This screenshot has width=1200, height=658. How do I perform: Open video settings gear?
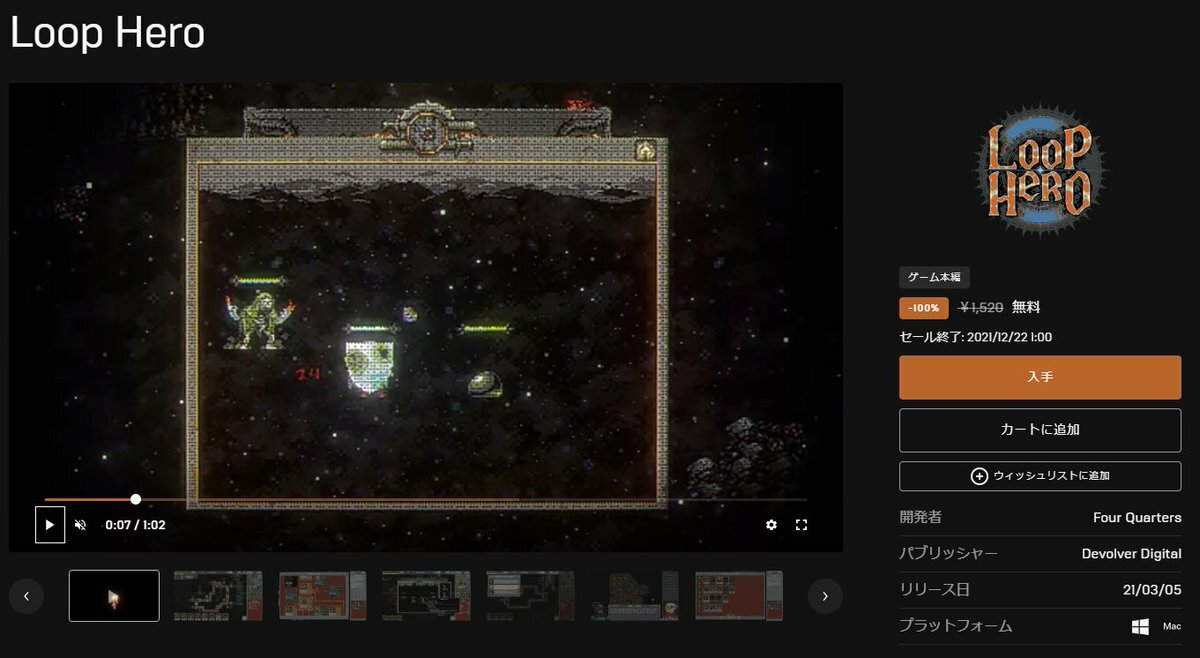(x=771, y=525)
